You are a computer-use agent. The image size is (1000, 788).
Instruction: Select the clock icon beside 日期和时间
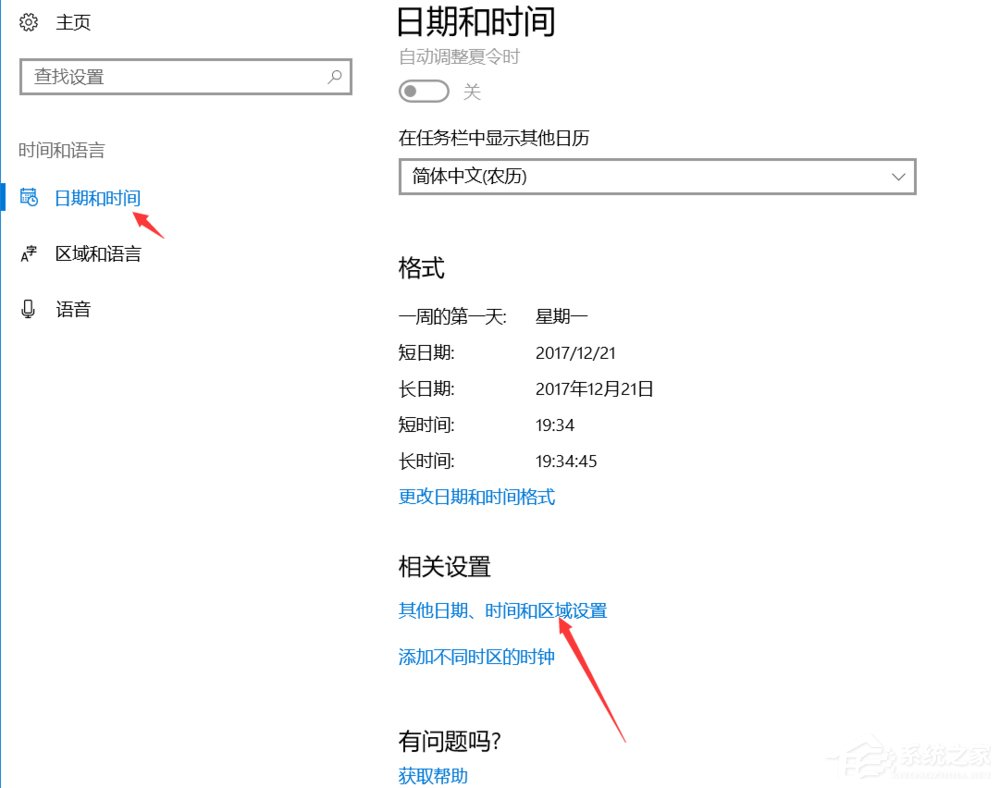(28, 197)
